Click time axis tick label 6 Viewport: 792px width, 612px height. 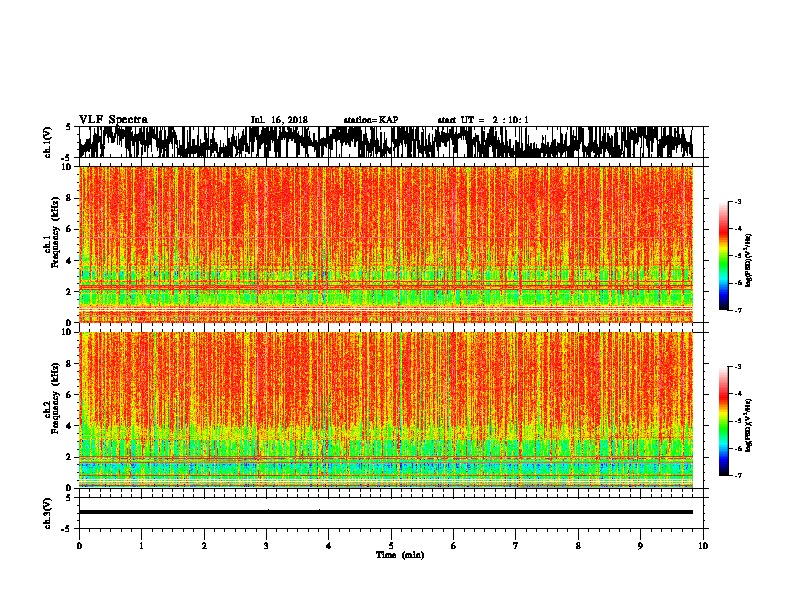(454, 546)
